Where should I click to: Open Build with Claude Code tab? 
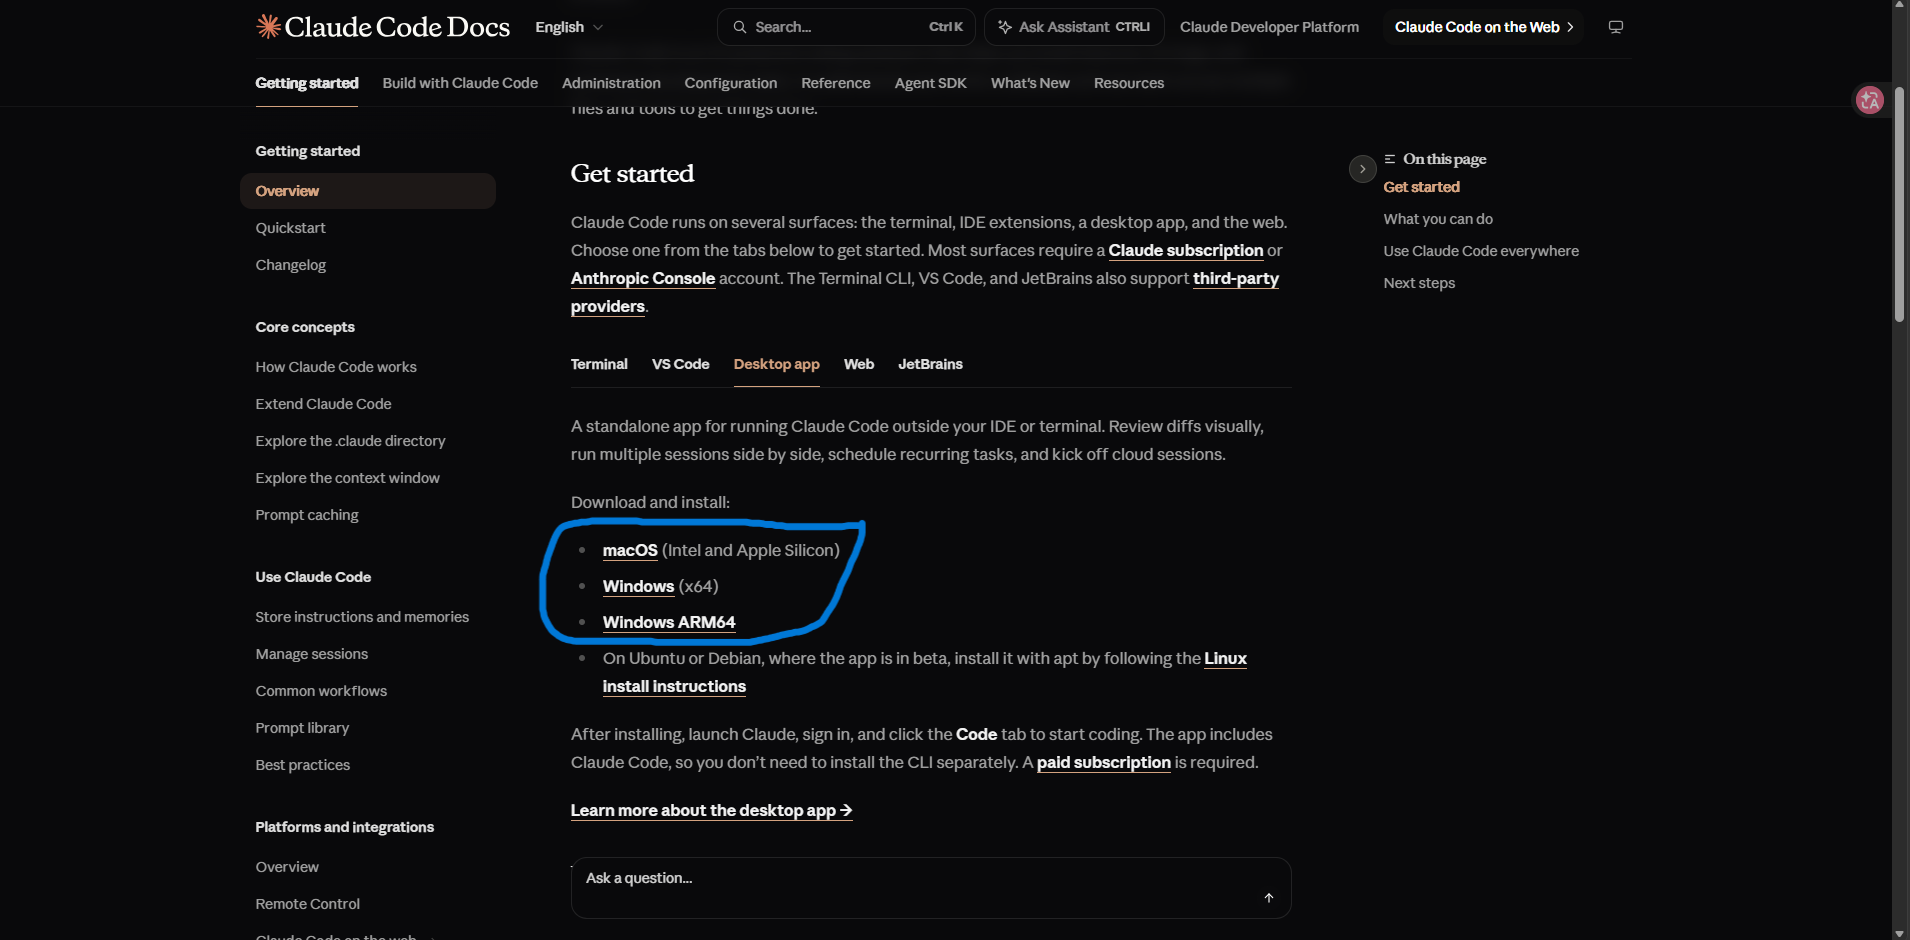[x=460, y=83]
